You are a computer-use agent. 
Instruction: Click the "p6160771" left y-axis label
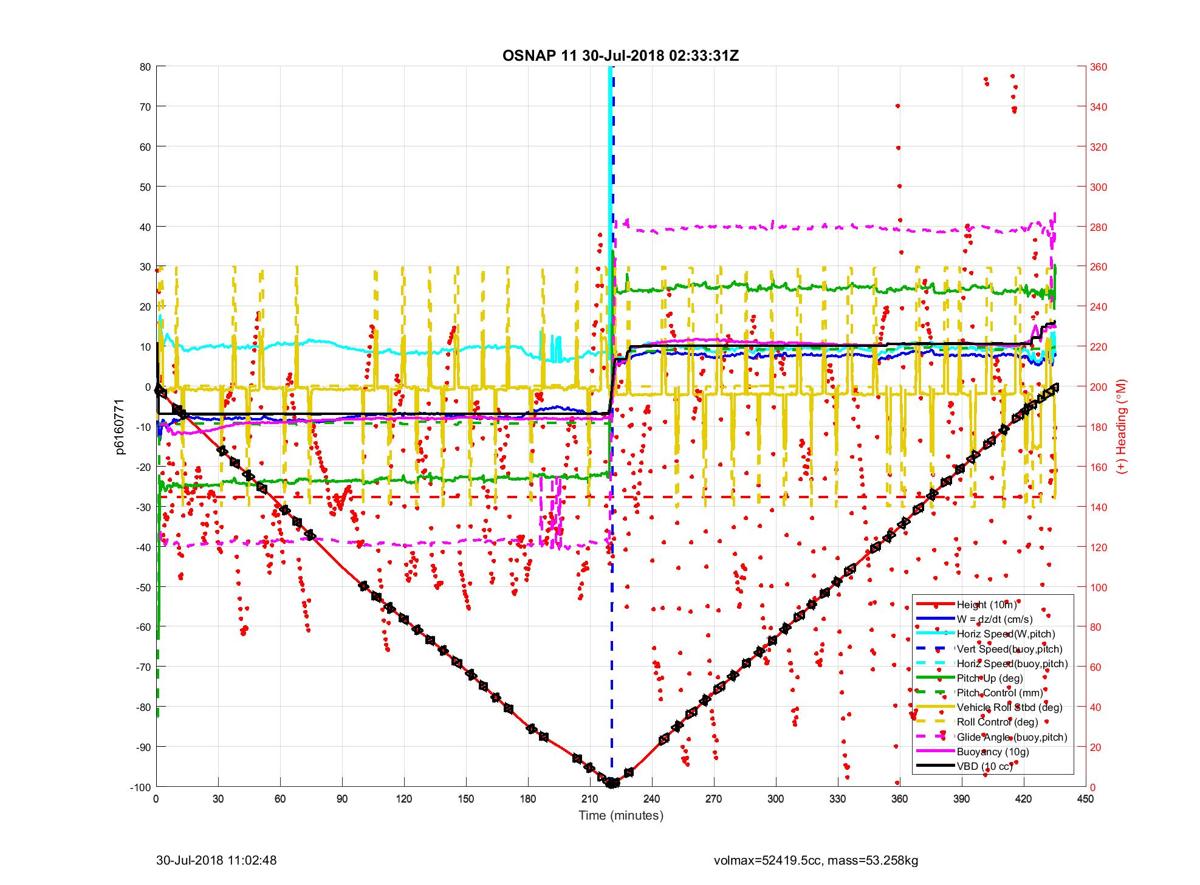[118, 427]
